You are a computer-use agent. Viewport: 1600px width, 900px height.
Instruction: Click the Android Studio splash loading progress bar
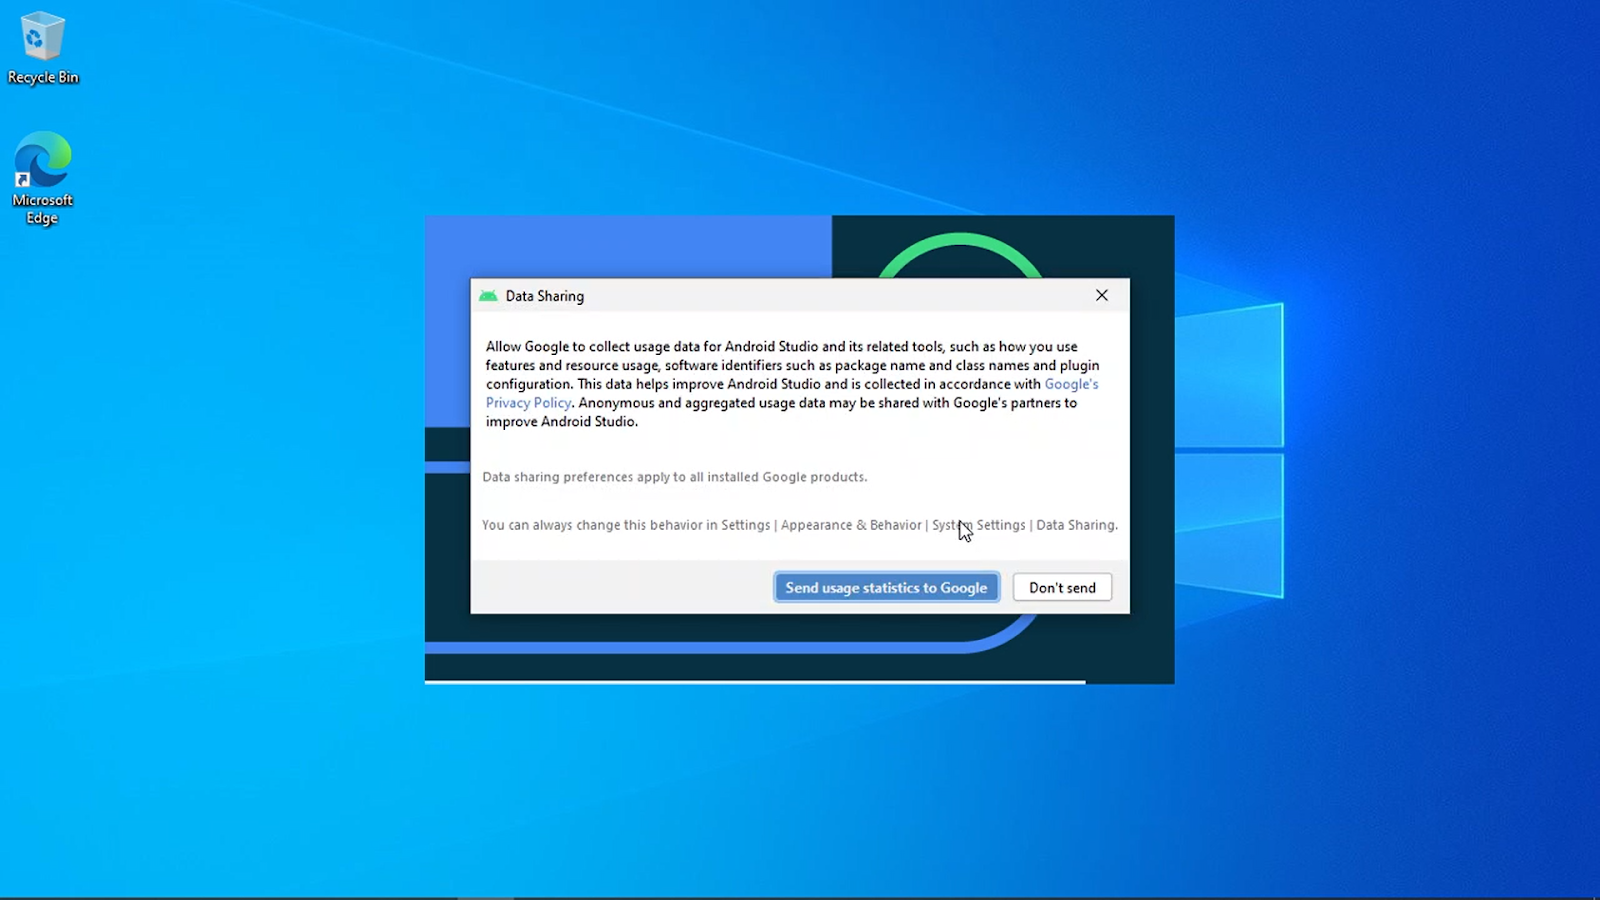coord(755,682)
